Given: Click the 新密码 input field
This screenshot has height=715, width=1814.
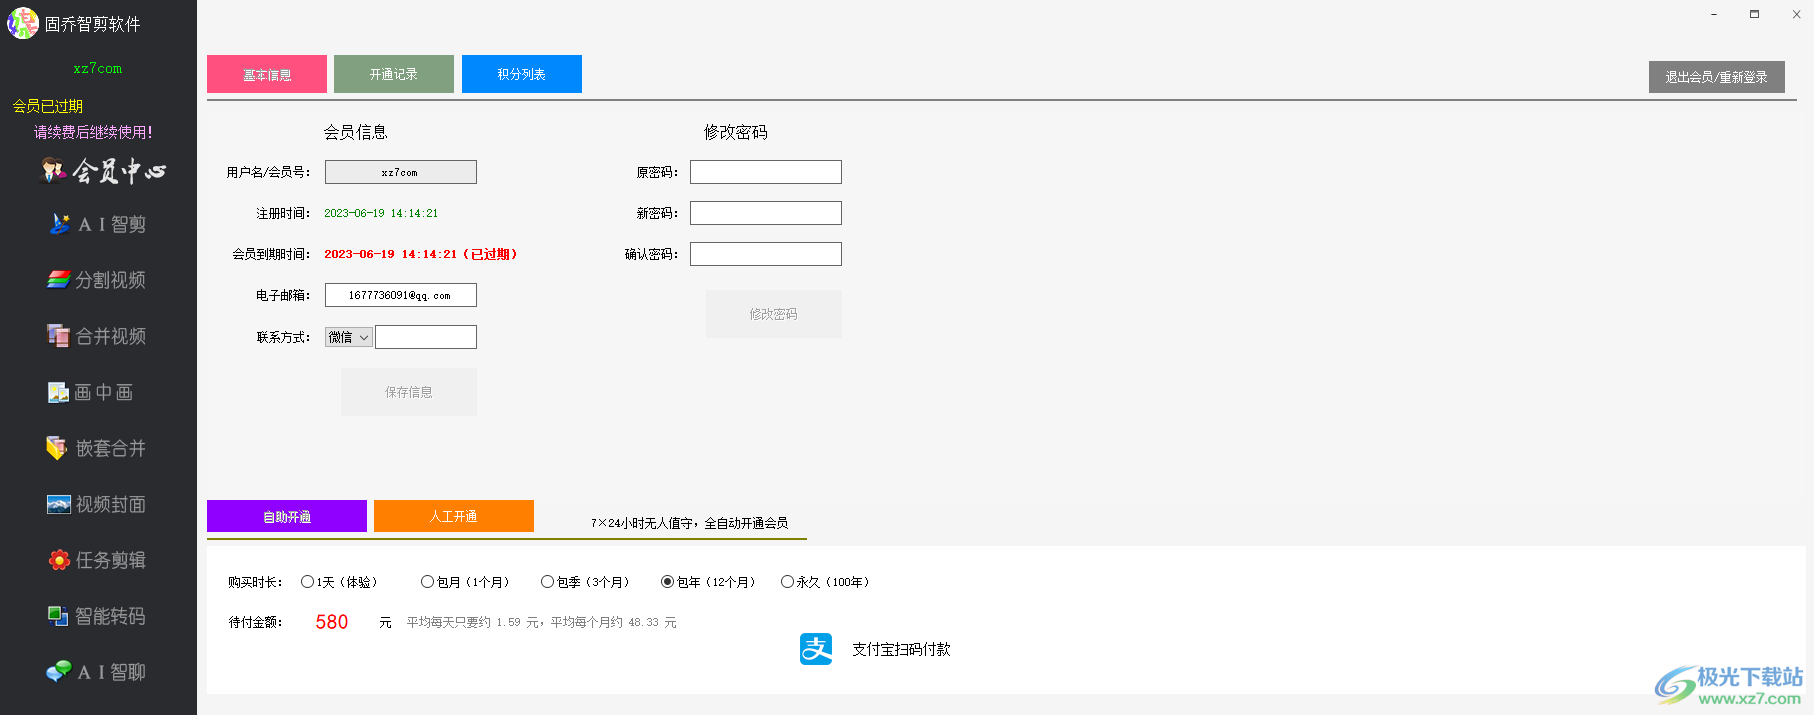Looking at the screenshot, I should click(x=766, y=213).
